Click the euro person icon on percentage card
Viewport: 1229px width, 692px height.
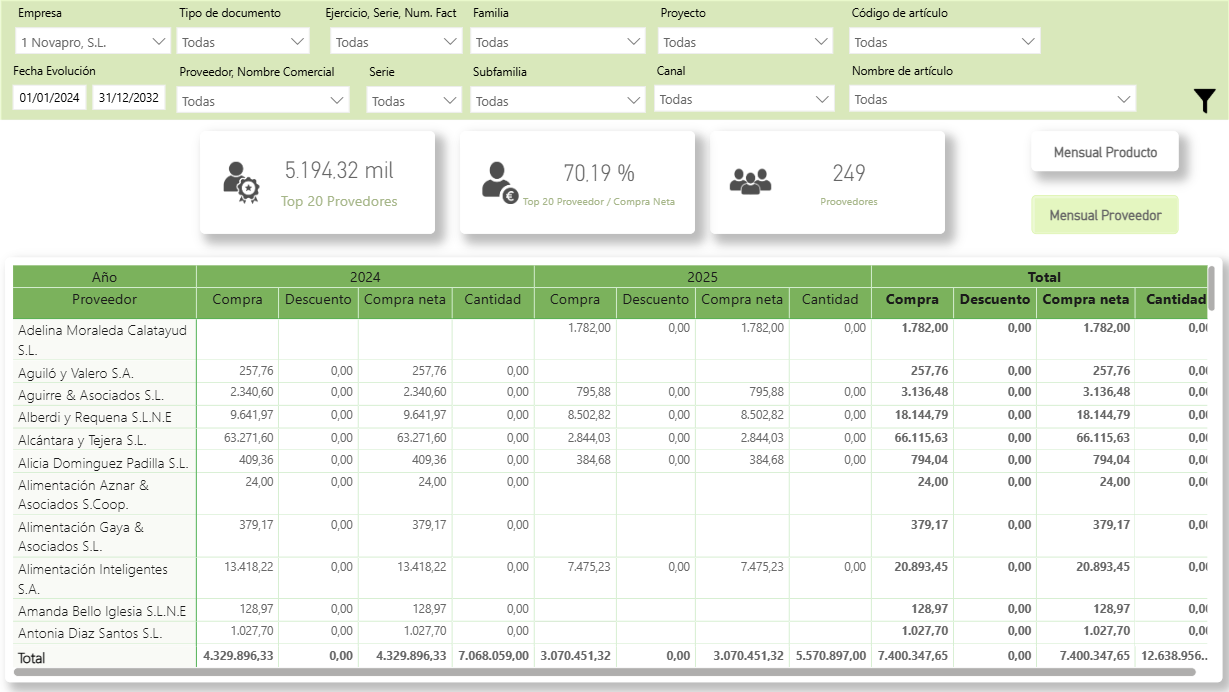point(498,181)
